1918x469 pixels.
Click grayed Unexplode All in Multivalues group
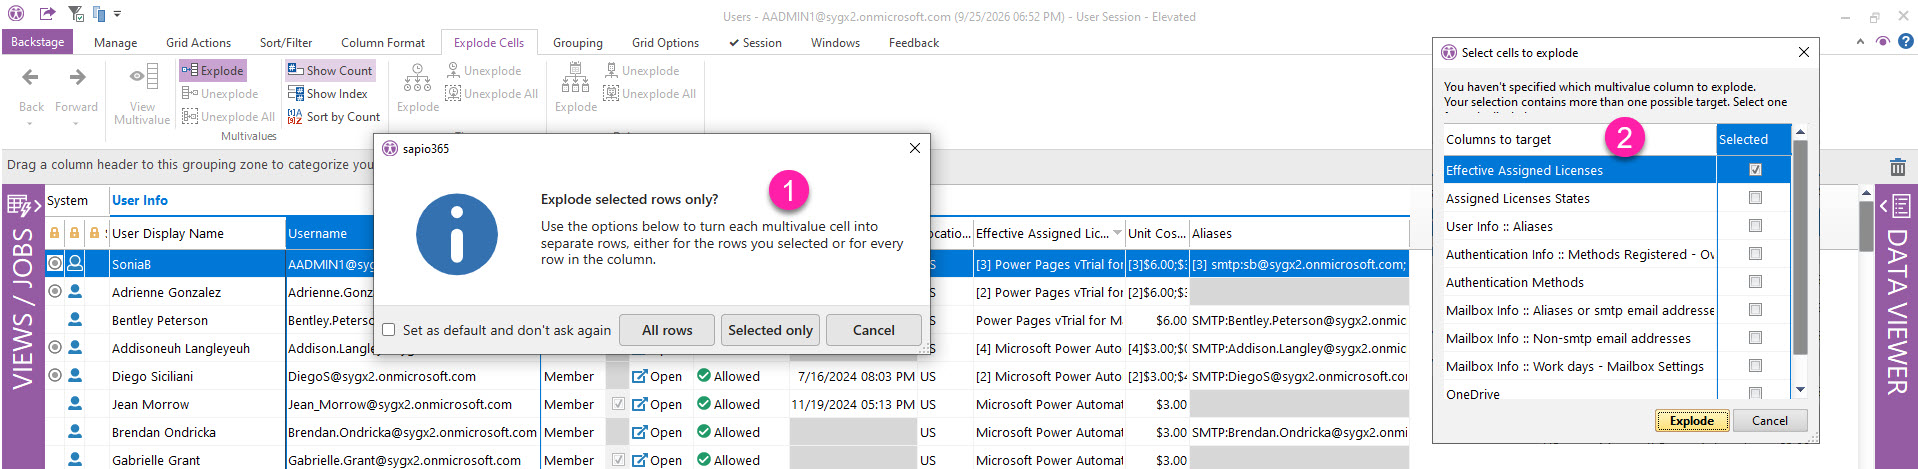pyautogui.click(x=228, y=116)
